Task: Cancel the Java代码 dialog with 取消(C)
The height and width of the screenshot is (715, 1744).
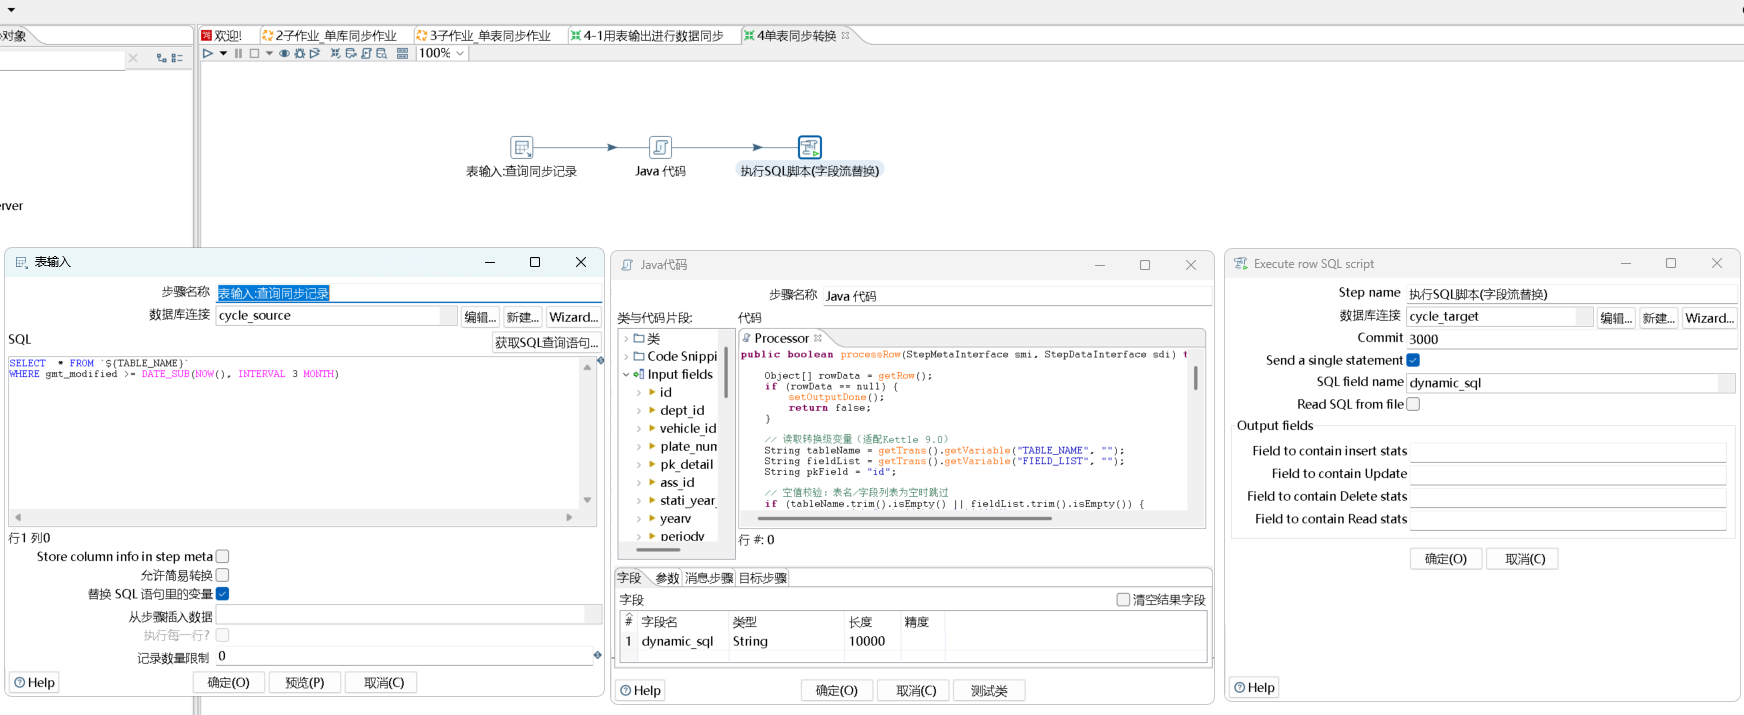Action: [x=916, y=690]
